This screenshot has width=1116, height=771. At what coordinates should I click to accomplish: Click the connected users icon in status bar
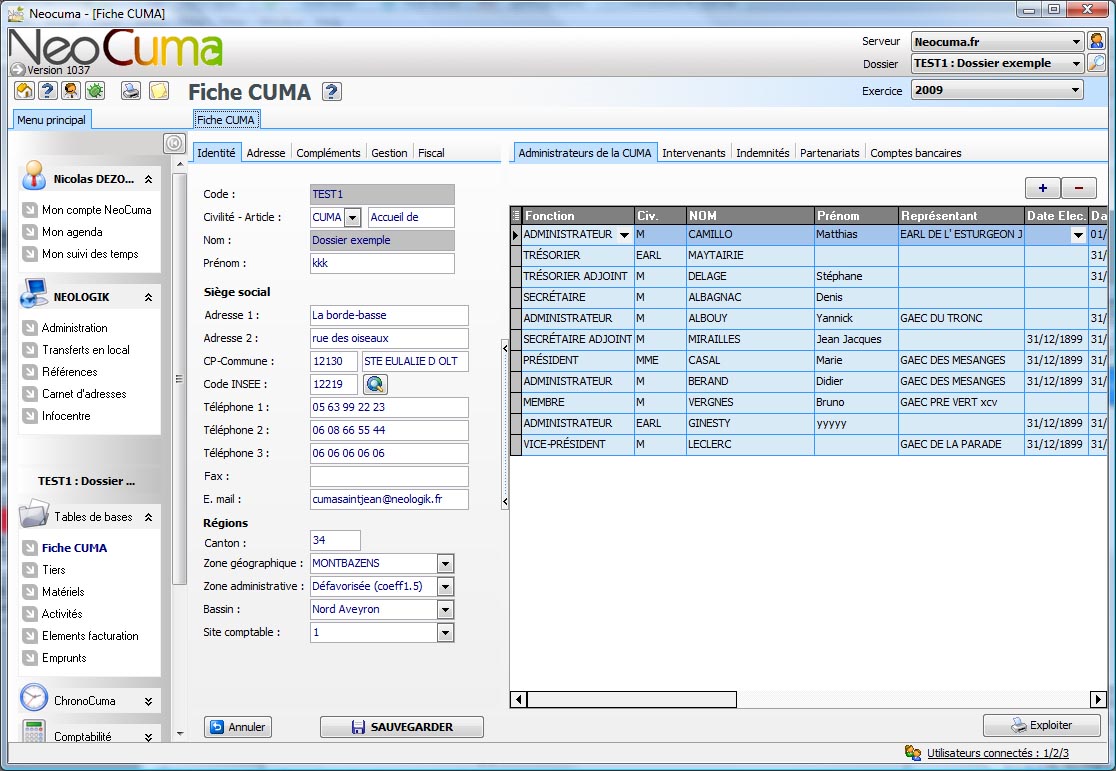click(913, 752)
